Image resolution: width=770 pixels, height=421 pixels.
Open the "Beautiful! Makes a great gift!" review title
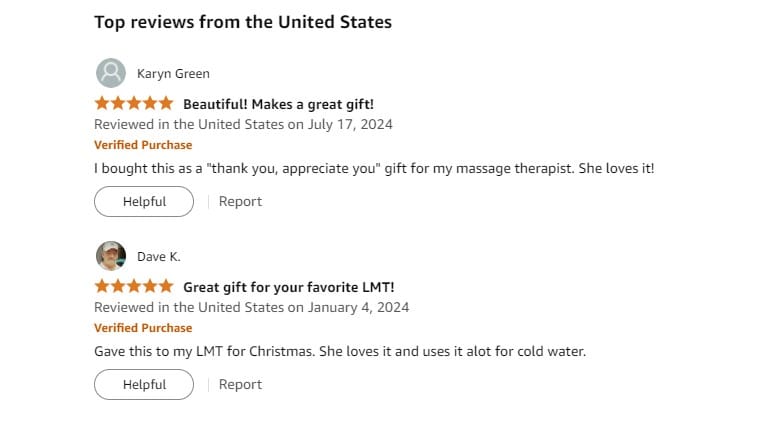tap(278, 104)
